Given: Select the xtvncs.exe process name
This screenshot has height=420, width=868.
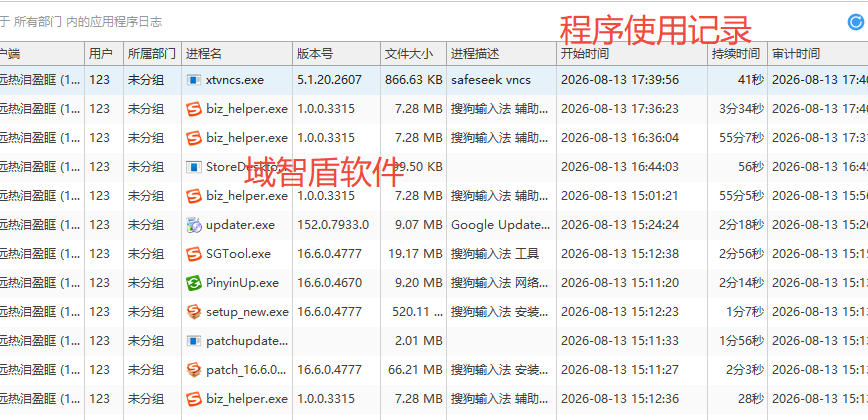Looking at the screenshot, I should coord(235,80).
